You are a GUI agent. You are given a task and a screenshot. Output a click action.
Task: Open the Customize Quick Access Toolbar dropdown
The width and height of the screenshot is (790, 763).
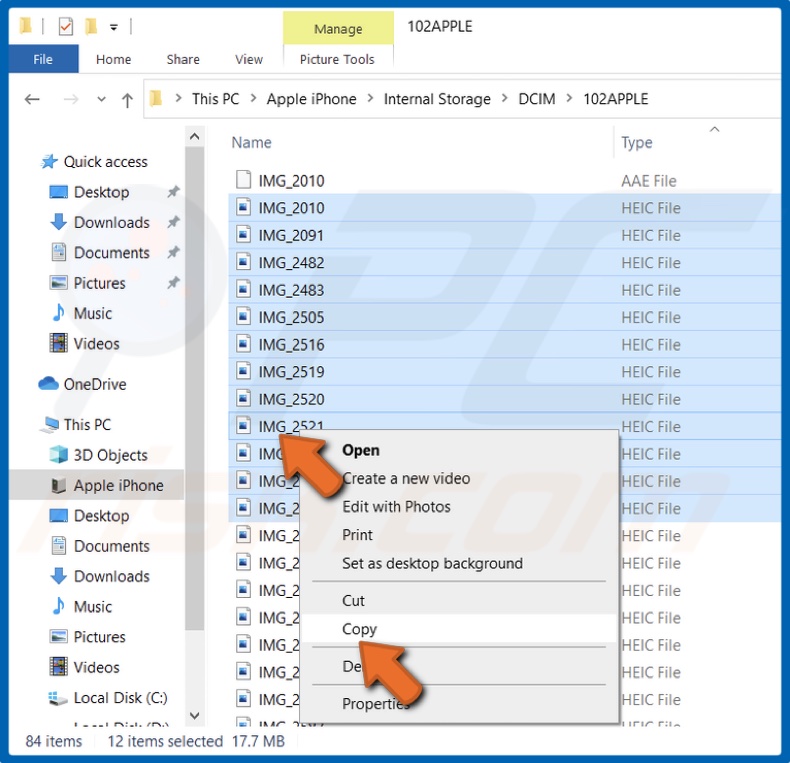point(114,27)
